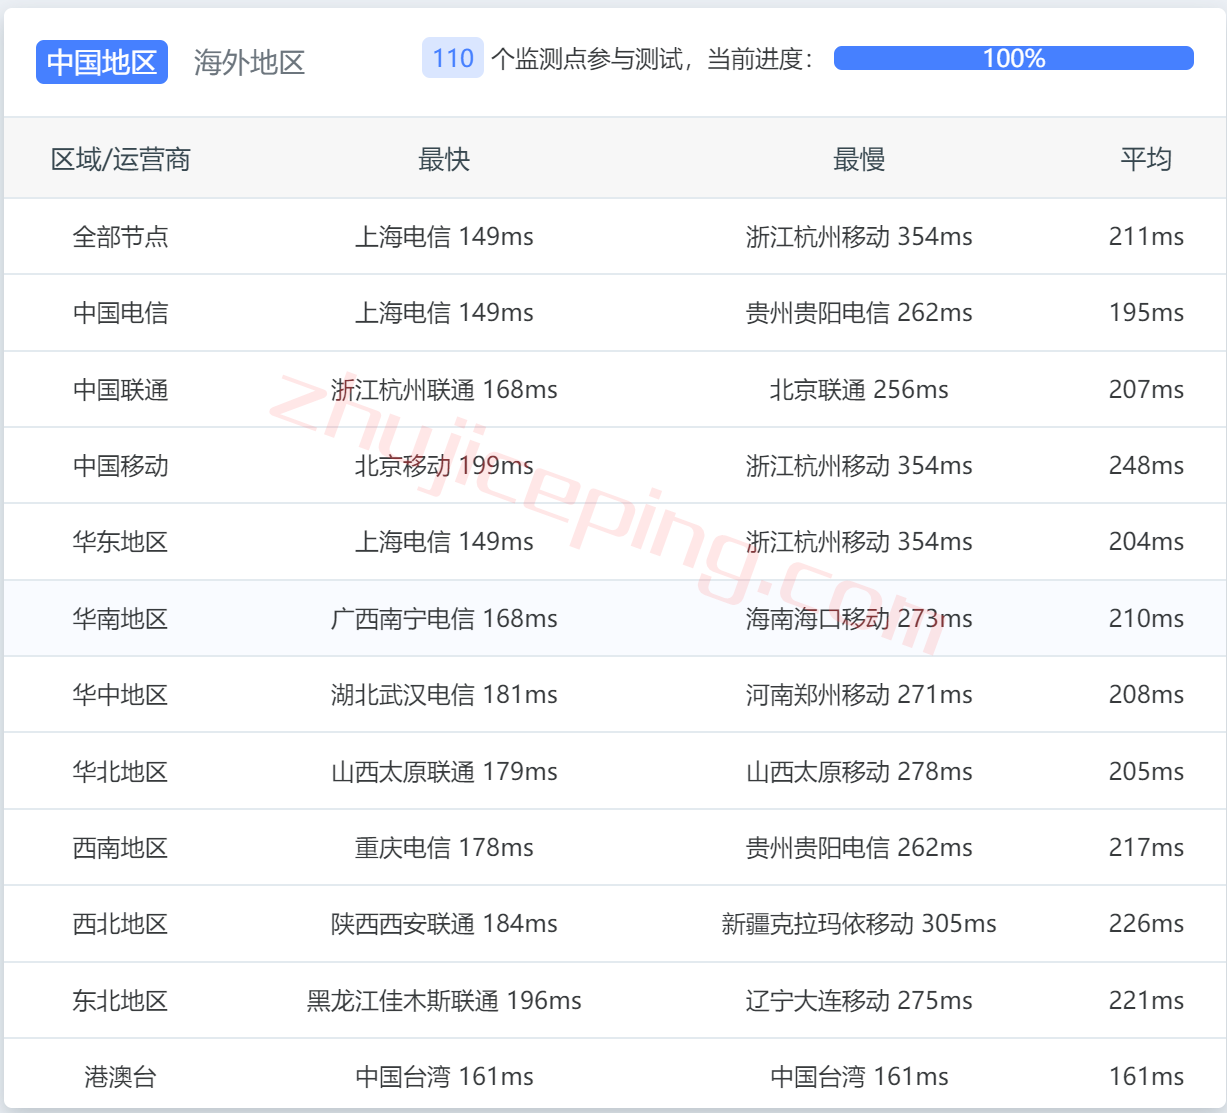The height and width of the screenshot is (1113, 1227).
Task: Click the 207ms average value
Action: tap(1146, 390)
